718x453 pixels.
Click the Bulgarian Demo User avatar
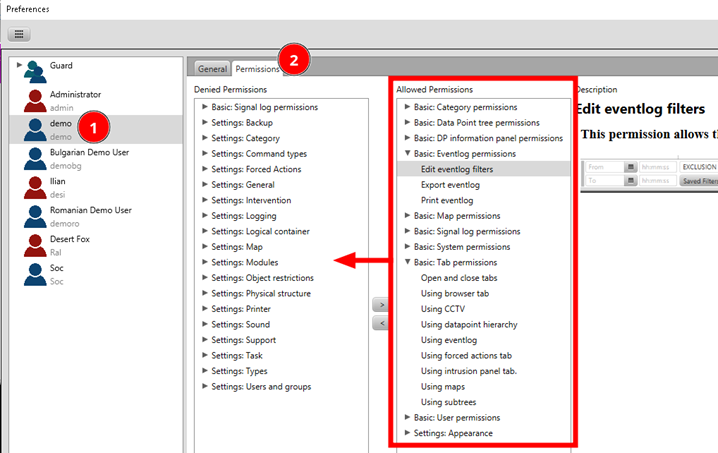pyautogui.click(x=35, y=158)
